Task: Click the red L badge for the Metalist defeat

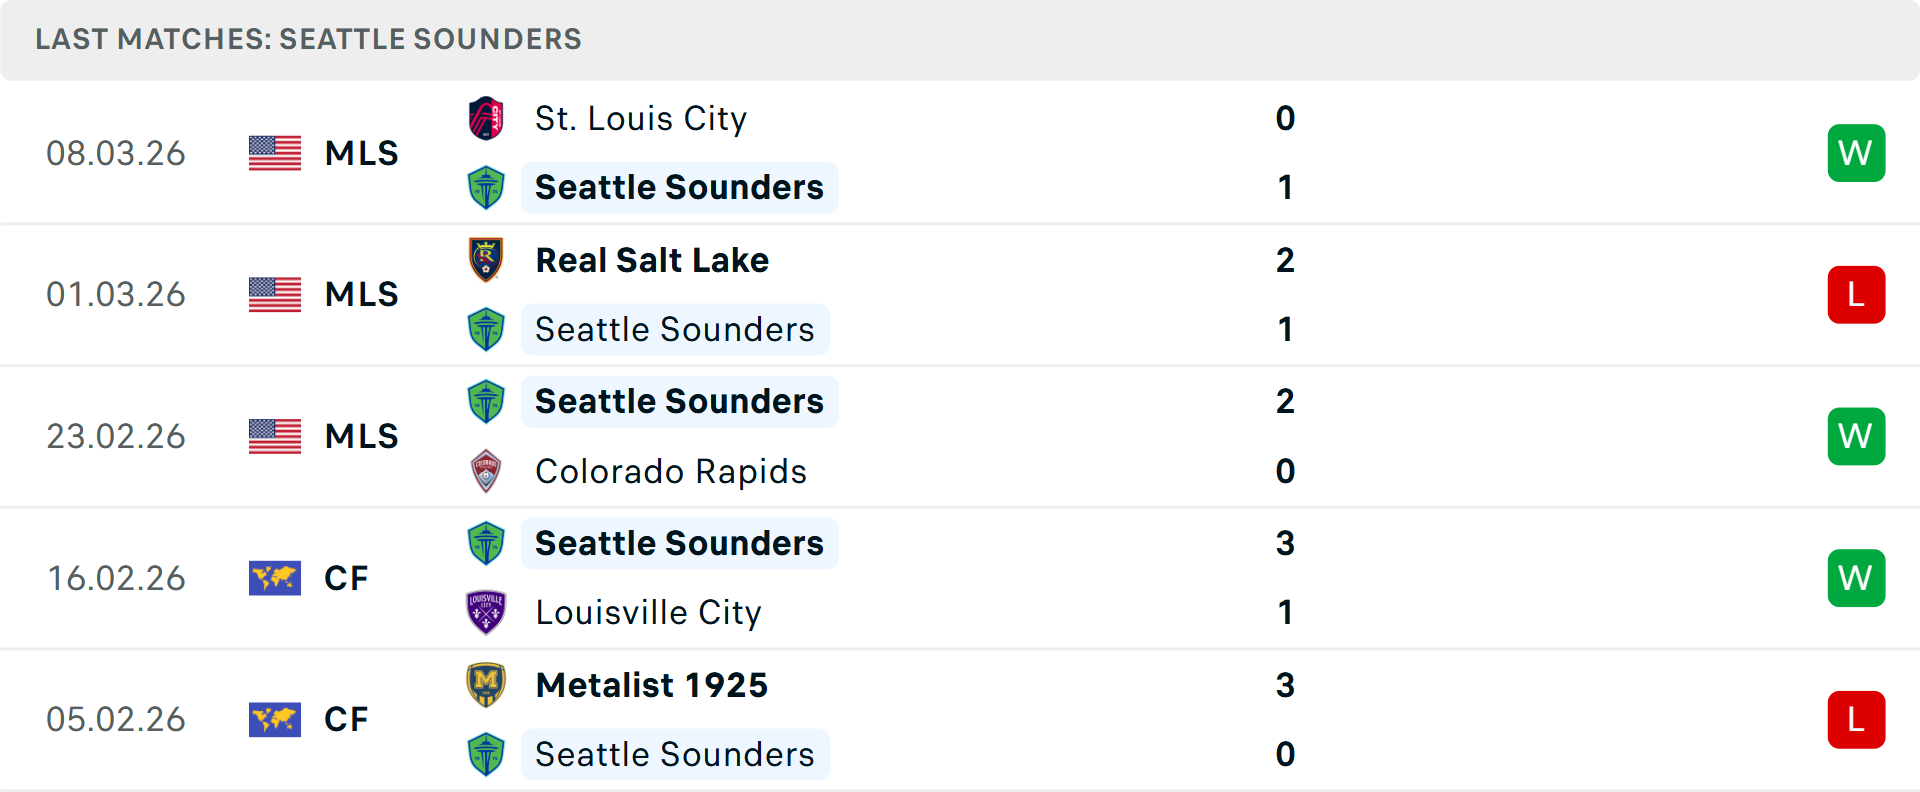Action: (x=1856, y=719)
